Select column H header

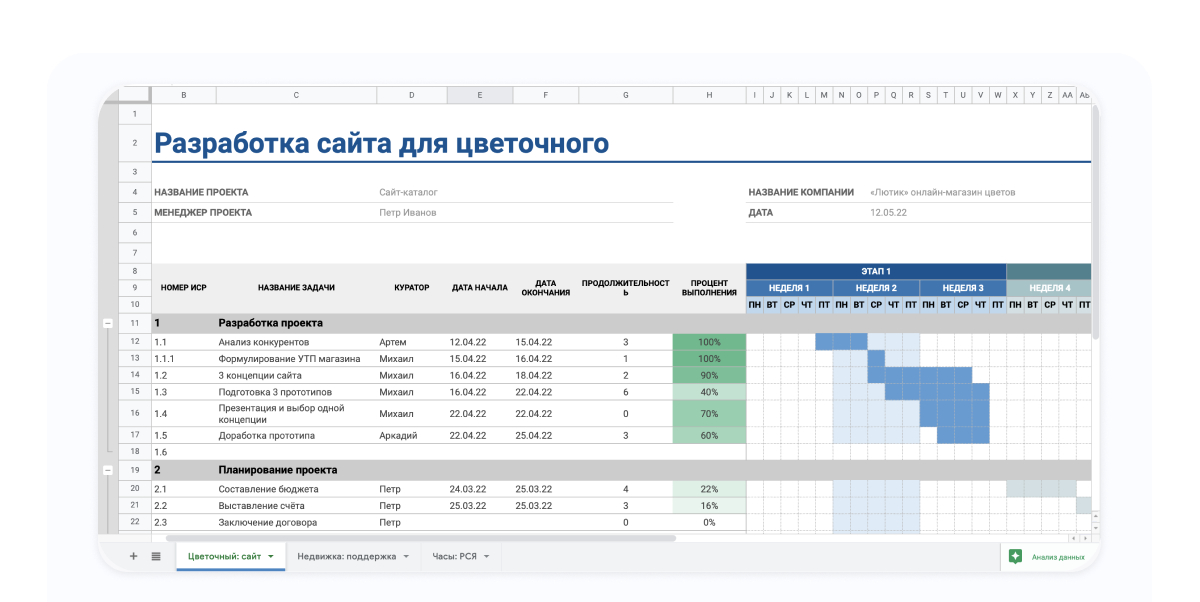coord(709,95)
